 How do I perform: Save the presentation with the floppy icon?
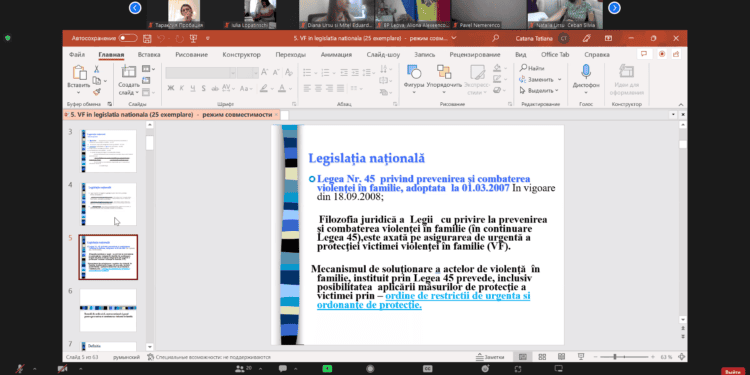coord(147,39)
